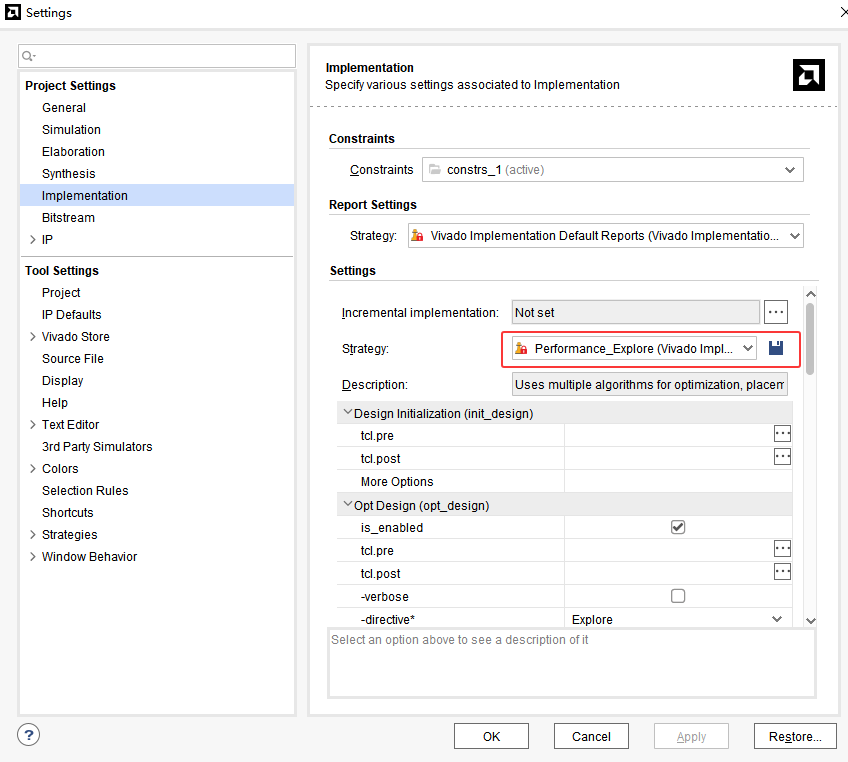Close the Settings dialog
This screenshot has width=848, height=762.
844,12
